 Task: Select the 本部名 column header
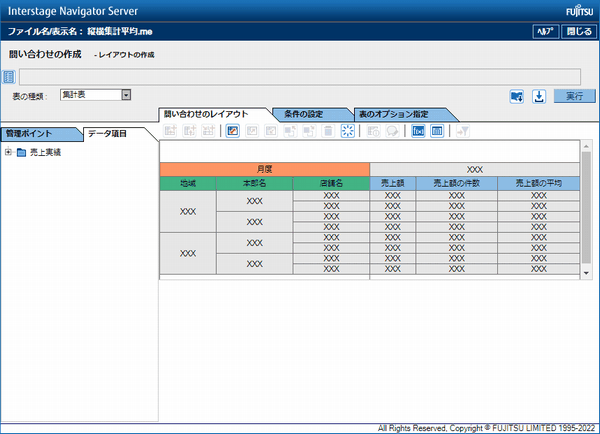254,183
